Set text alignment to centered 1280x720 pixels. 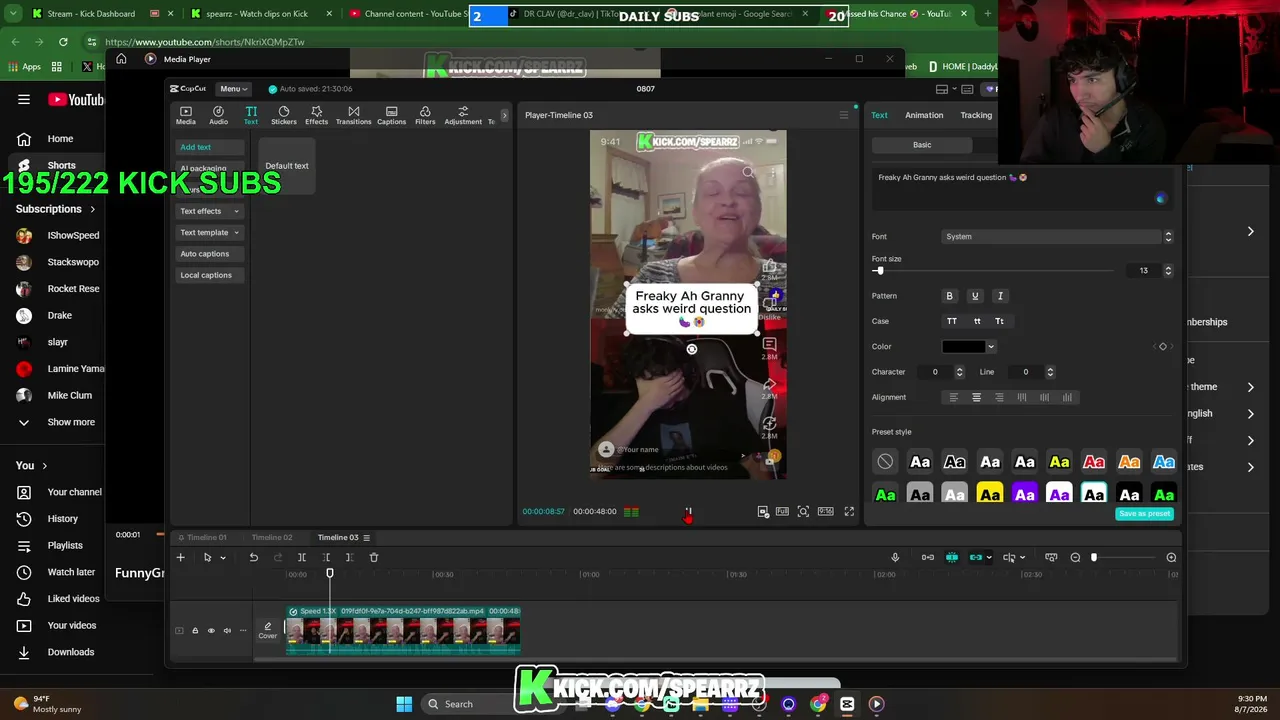(x=976, y=397)
